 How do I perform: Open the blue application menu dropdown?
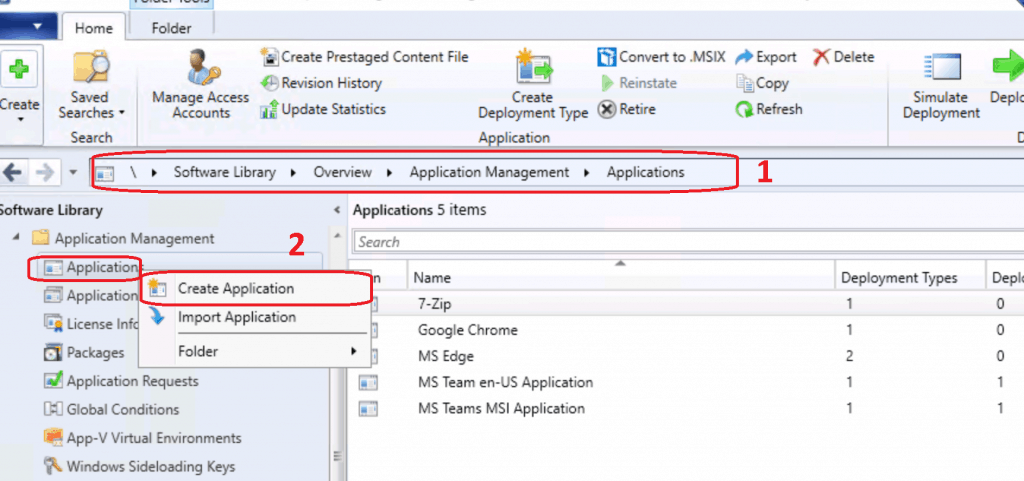(x=29, y=26)
